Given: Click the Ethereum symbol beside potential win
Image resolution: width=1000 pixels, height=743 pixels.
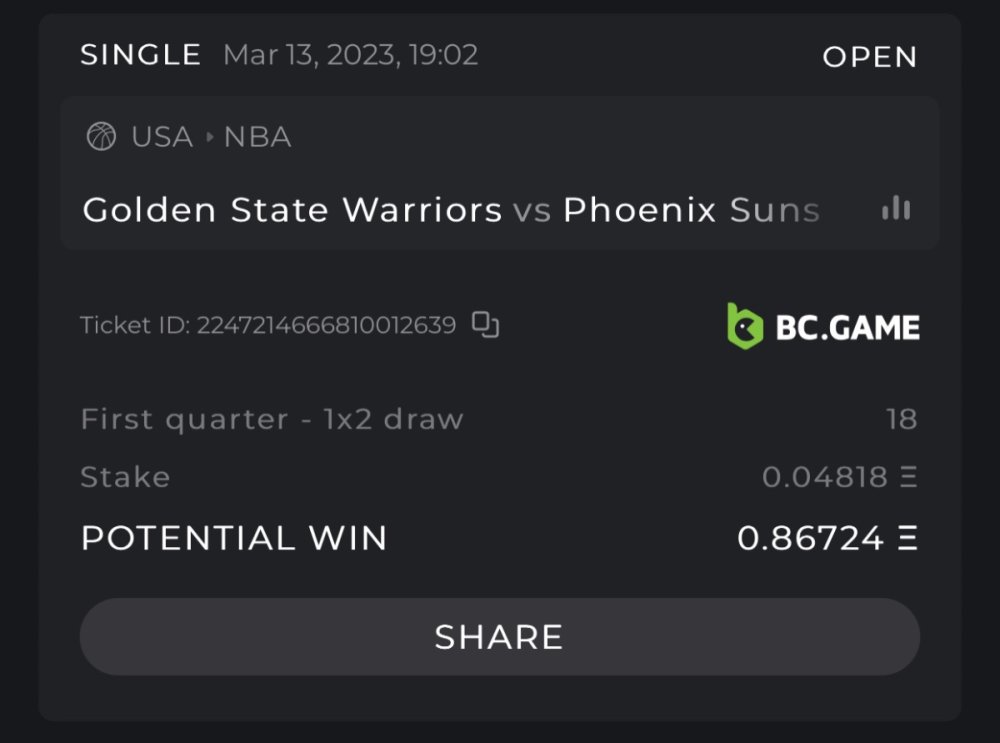Looking at the screenshot, I should coord(908,539).
